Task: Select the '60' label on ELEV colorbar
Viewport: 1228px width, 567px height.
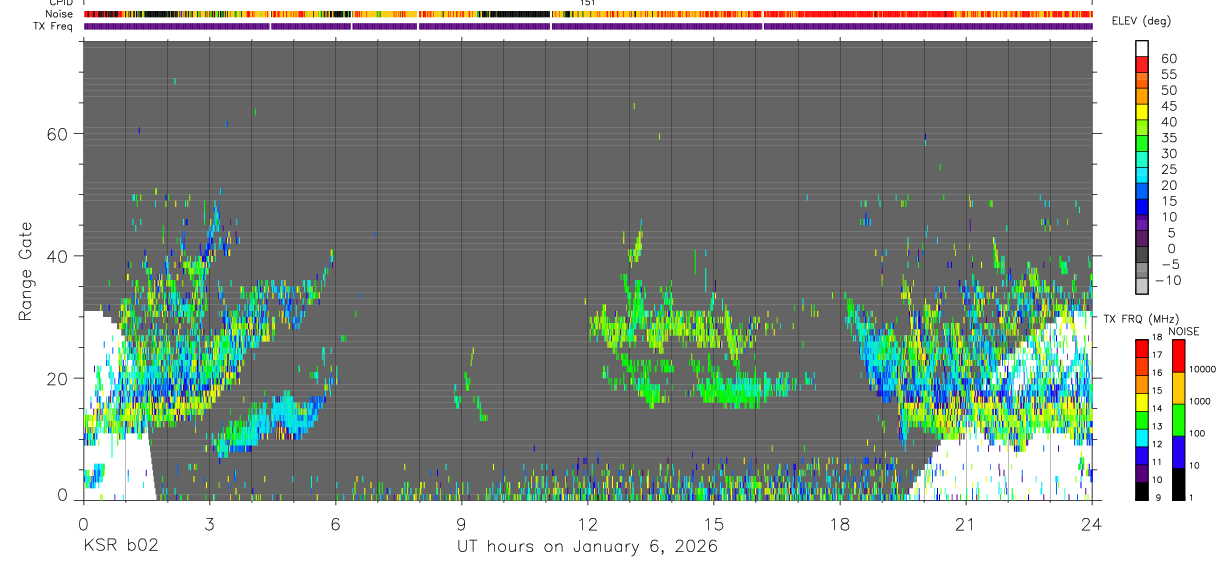Action: point(1167,59)
